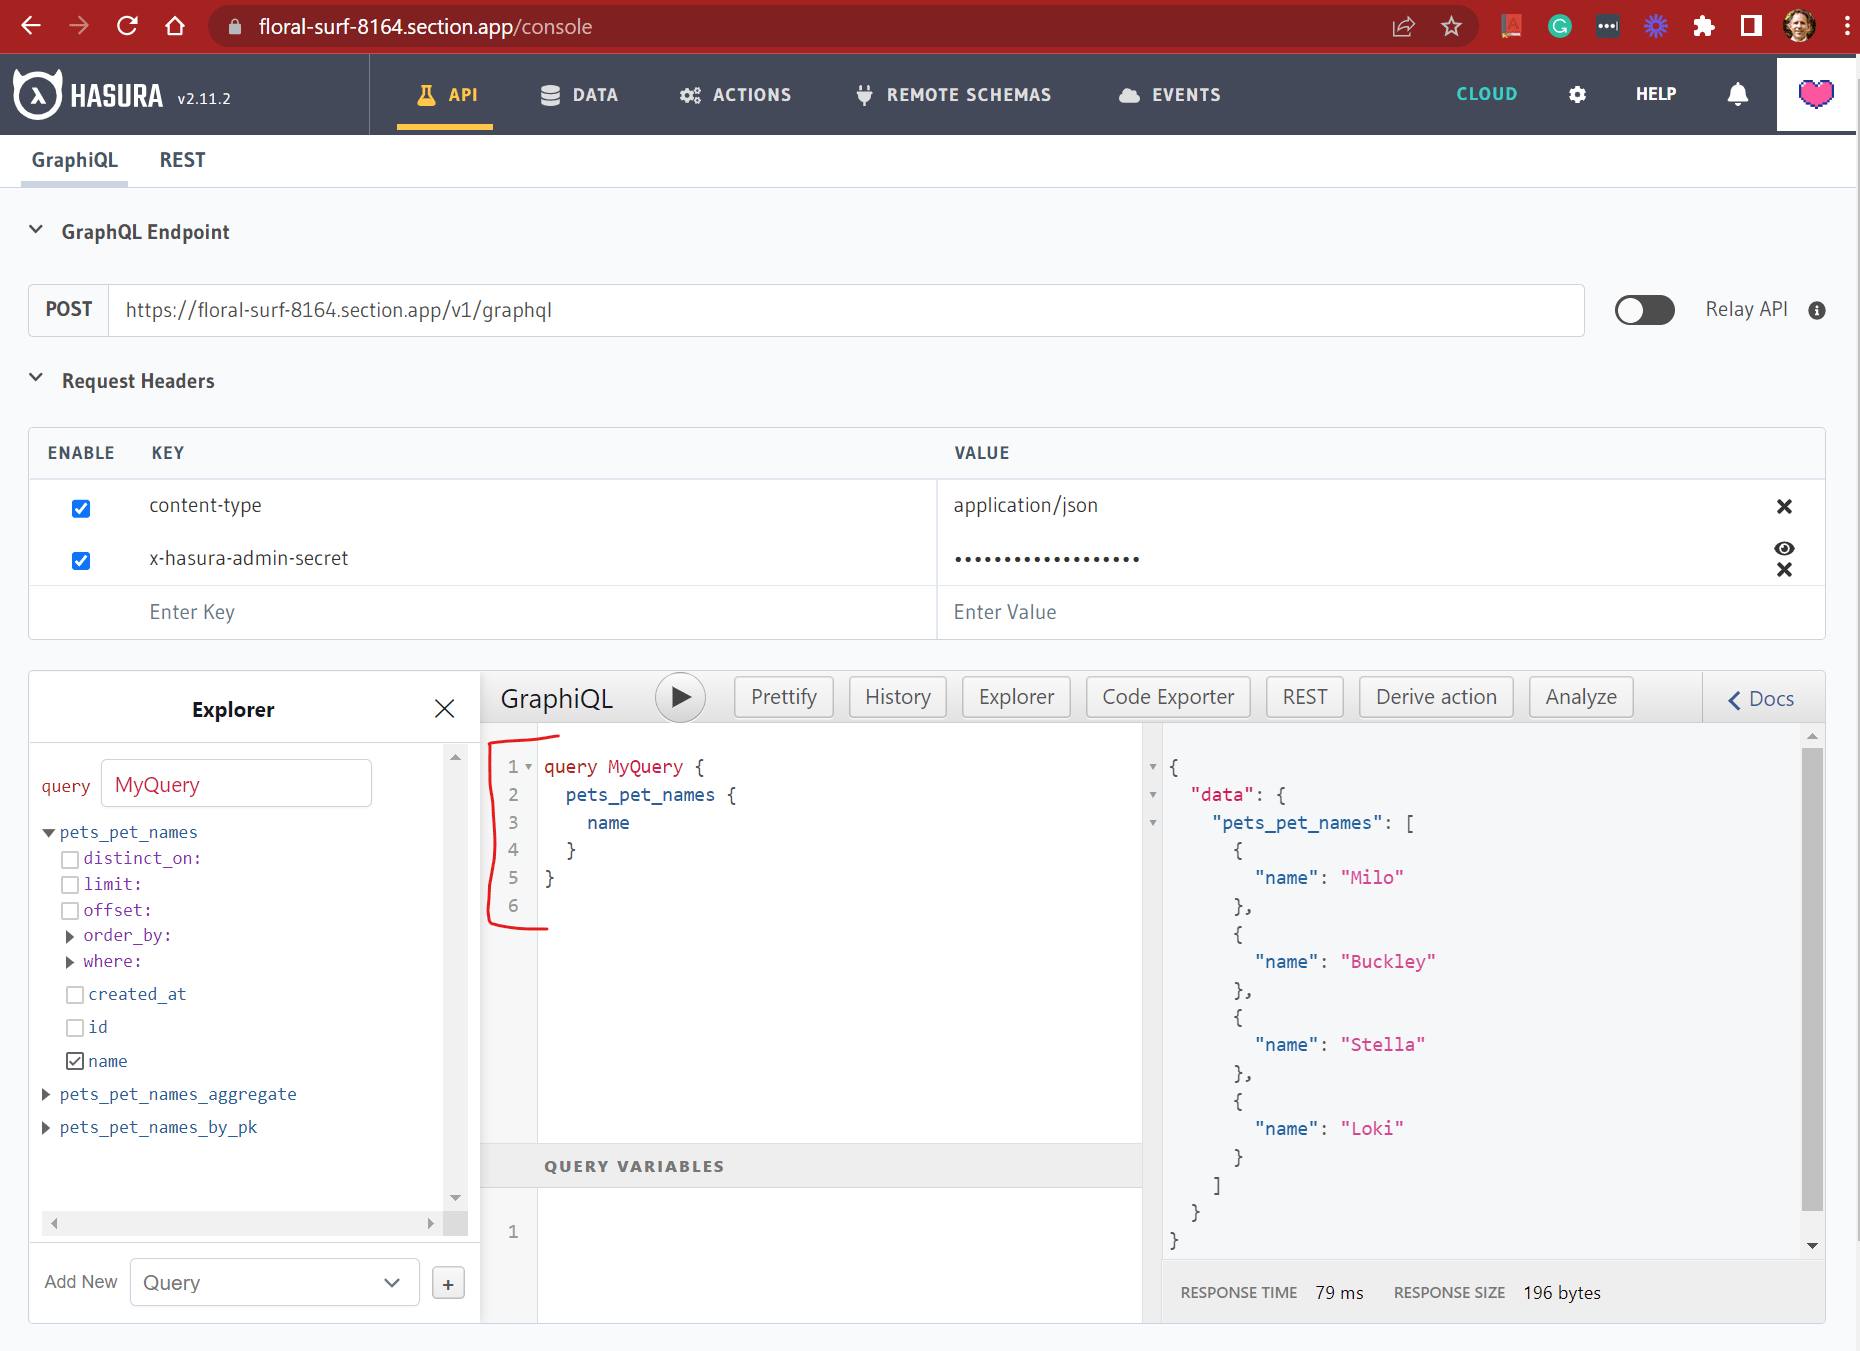The image size is (1860, 1351).
Task: Open the red PDF extension icon
Action: [1511, 26]
